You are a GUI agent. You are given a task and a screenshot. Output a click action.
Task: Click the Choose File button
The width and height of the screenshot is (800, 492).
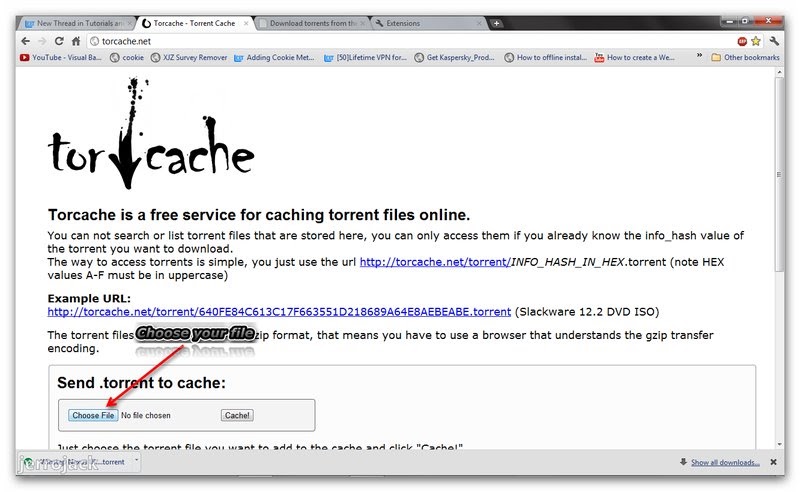point(93,415)
